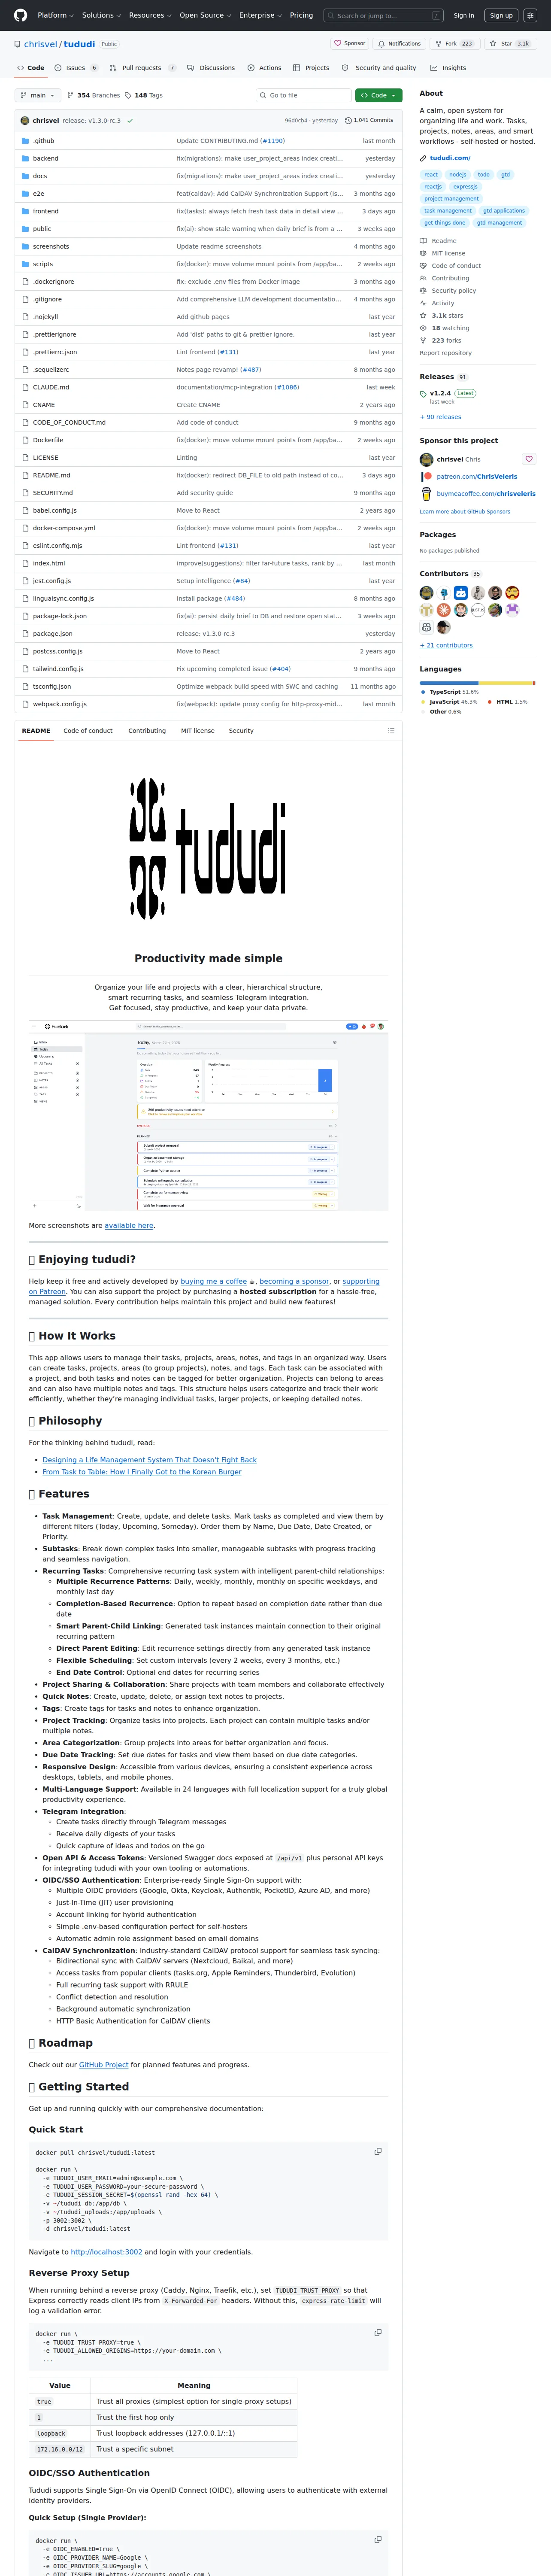
Task: Open commit history clock icon
Action: pos(348,120)
